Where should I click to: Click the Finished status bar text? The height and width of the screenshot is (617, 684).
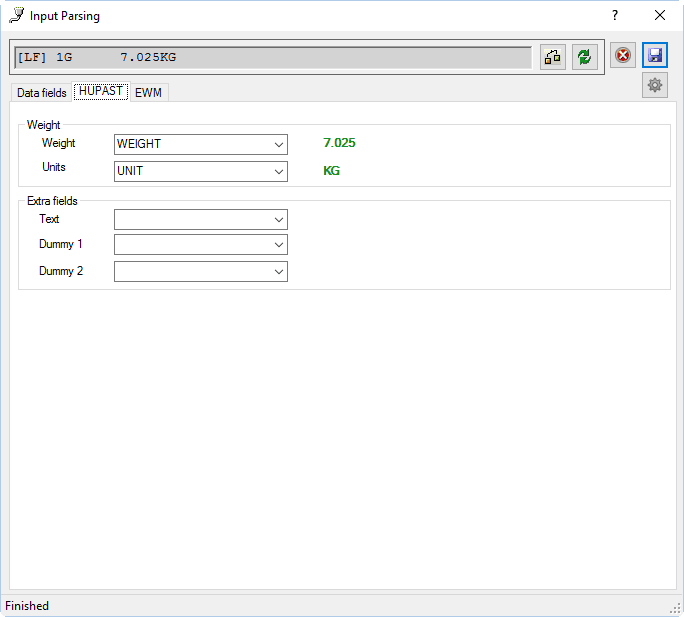coord(27,606)
